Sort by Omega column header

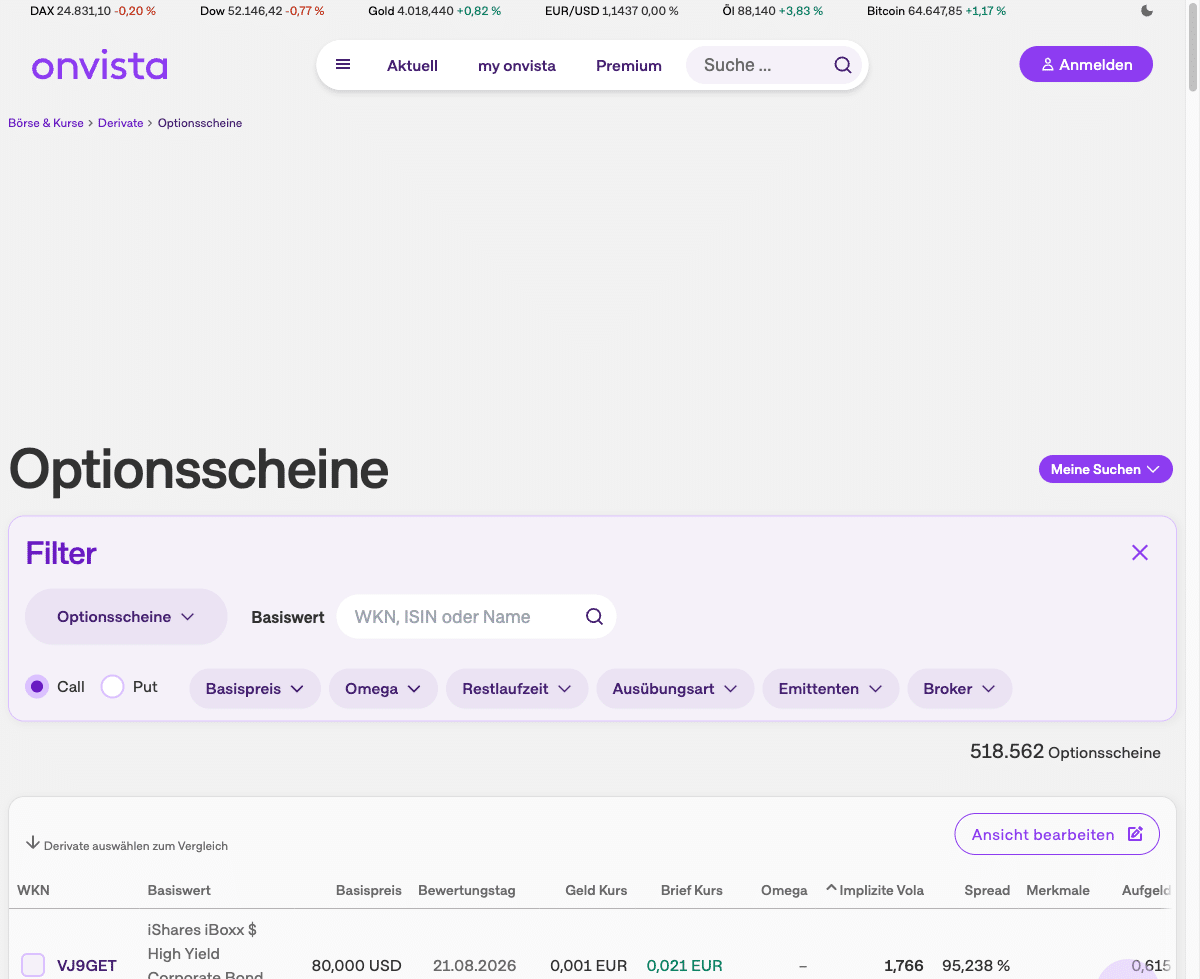click(x=784, y=890)
